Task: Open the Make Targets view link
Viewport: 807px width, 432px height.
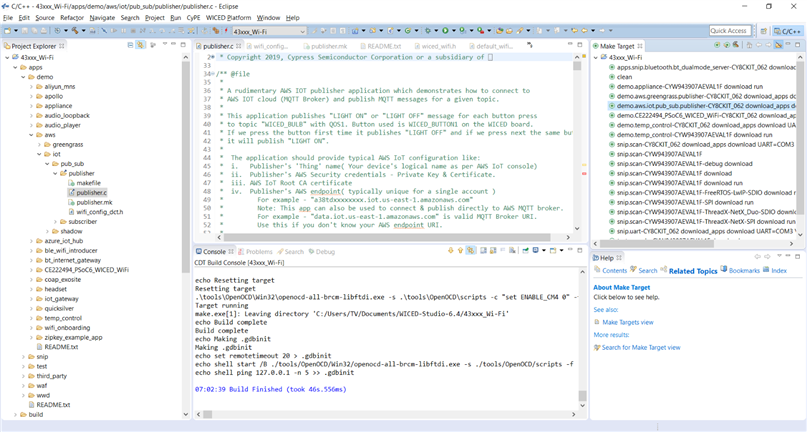Action: coord(627,322)
